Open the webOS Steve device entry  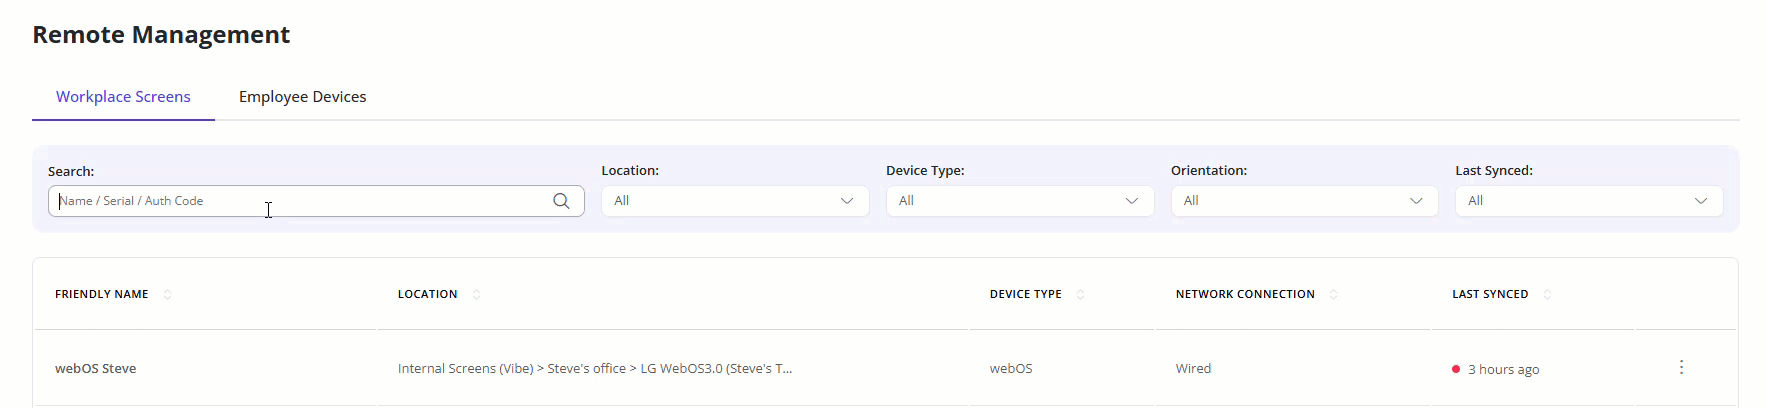click(96, 368)
